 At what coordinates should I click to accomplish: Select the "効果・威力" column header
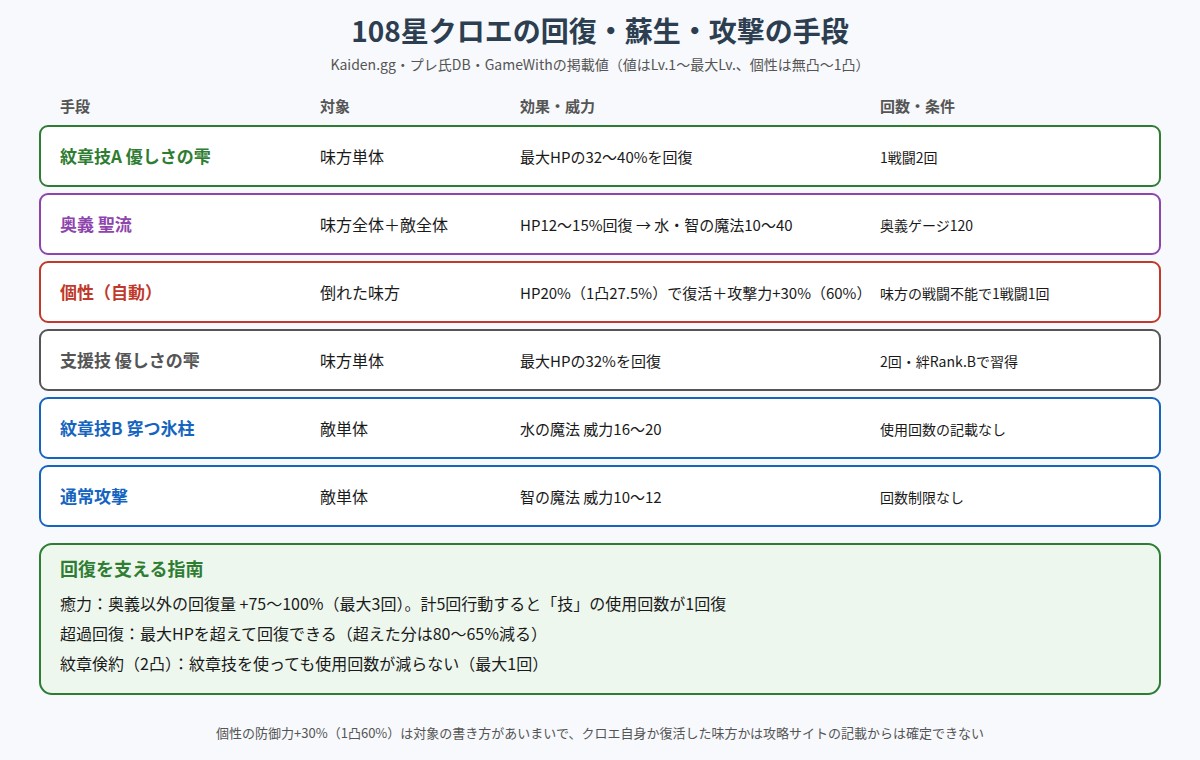(557, 107)
